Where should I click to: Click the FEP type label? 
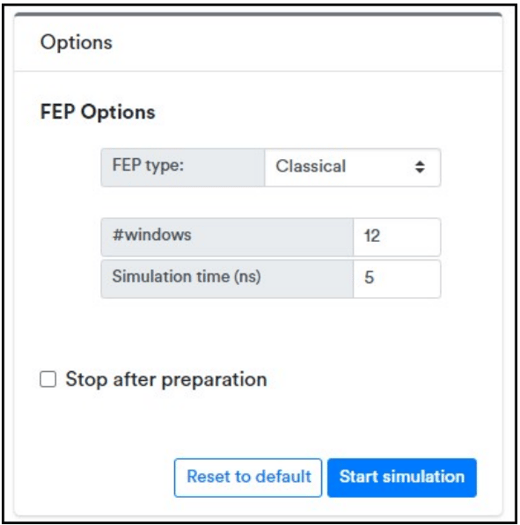[x=148, y=165]
